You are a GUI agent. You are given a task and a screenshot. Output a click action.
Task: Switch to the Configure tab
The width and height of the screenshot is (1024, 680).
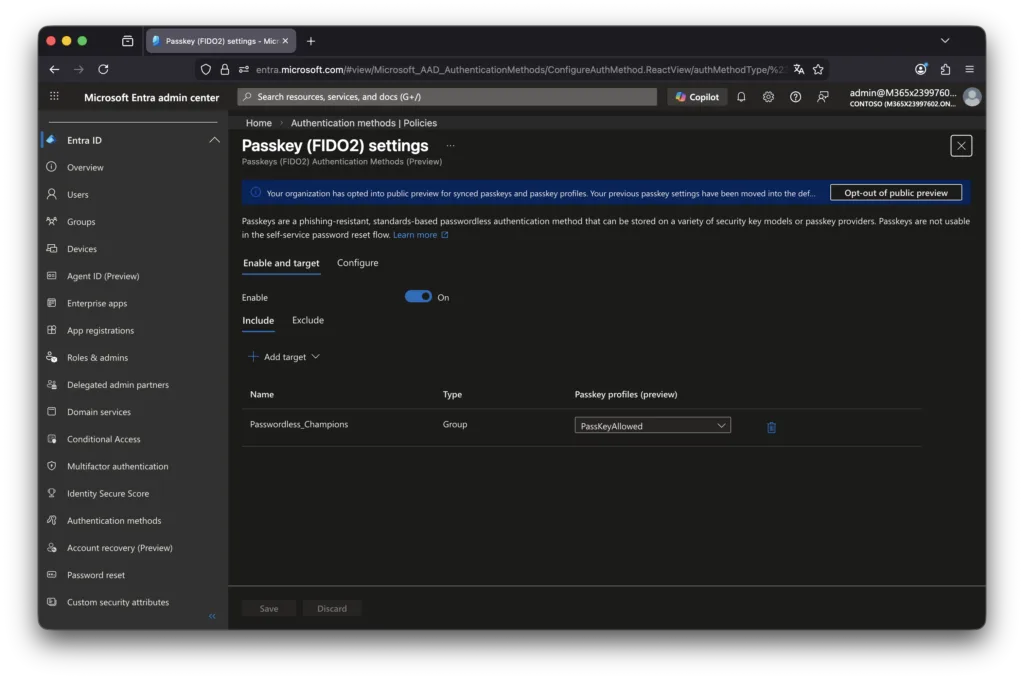357,263
